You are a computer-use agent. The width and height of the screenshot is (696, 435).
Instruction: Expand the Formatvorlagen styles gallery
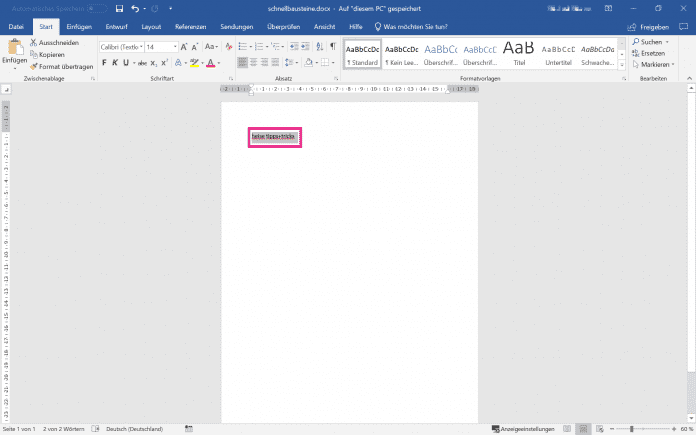[622, 66]
